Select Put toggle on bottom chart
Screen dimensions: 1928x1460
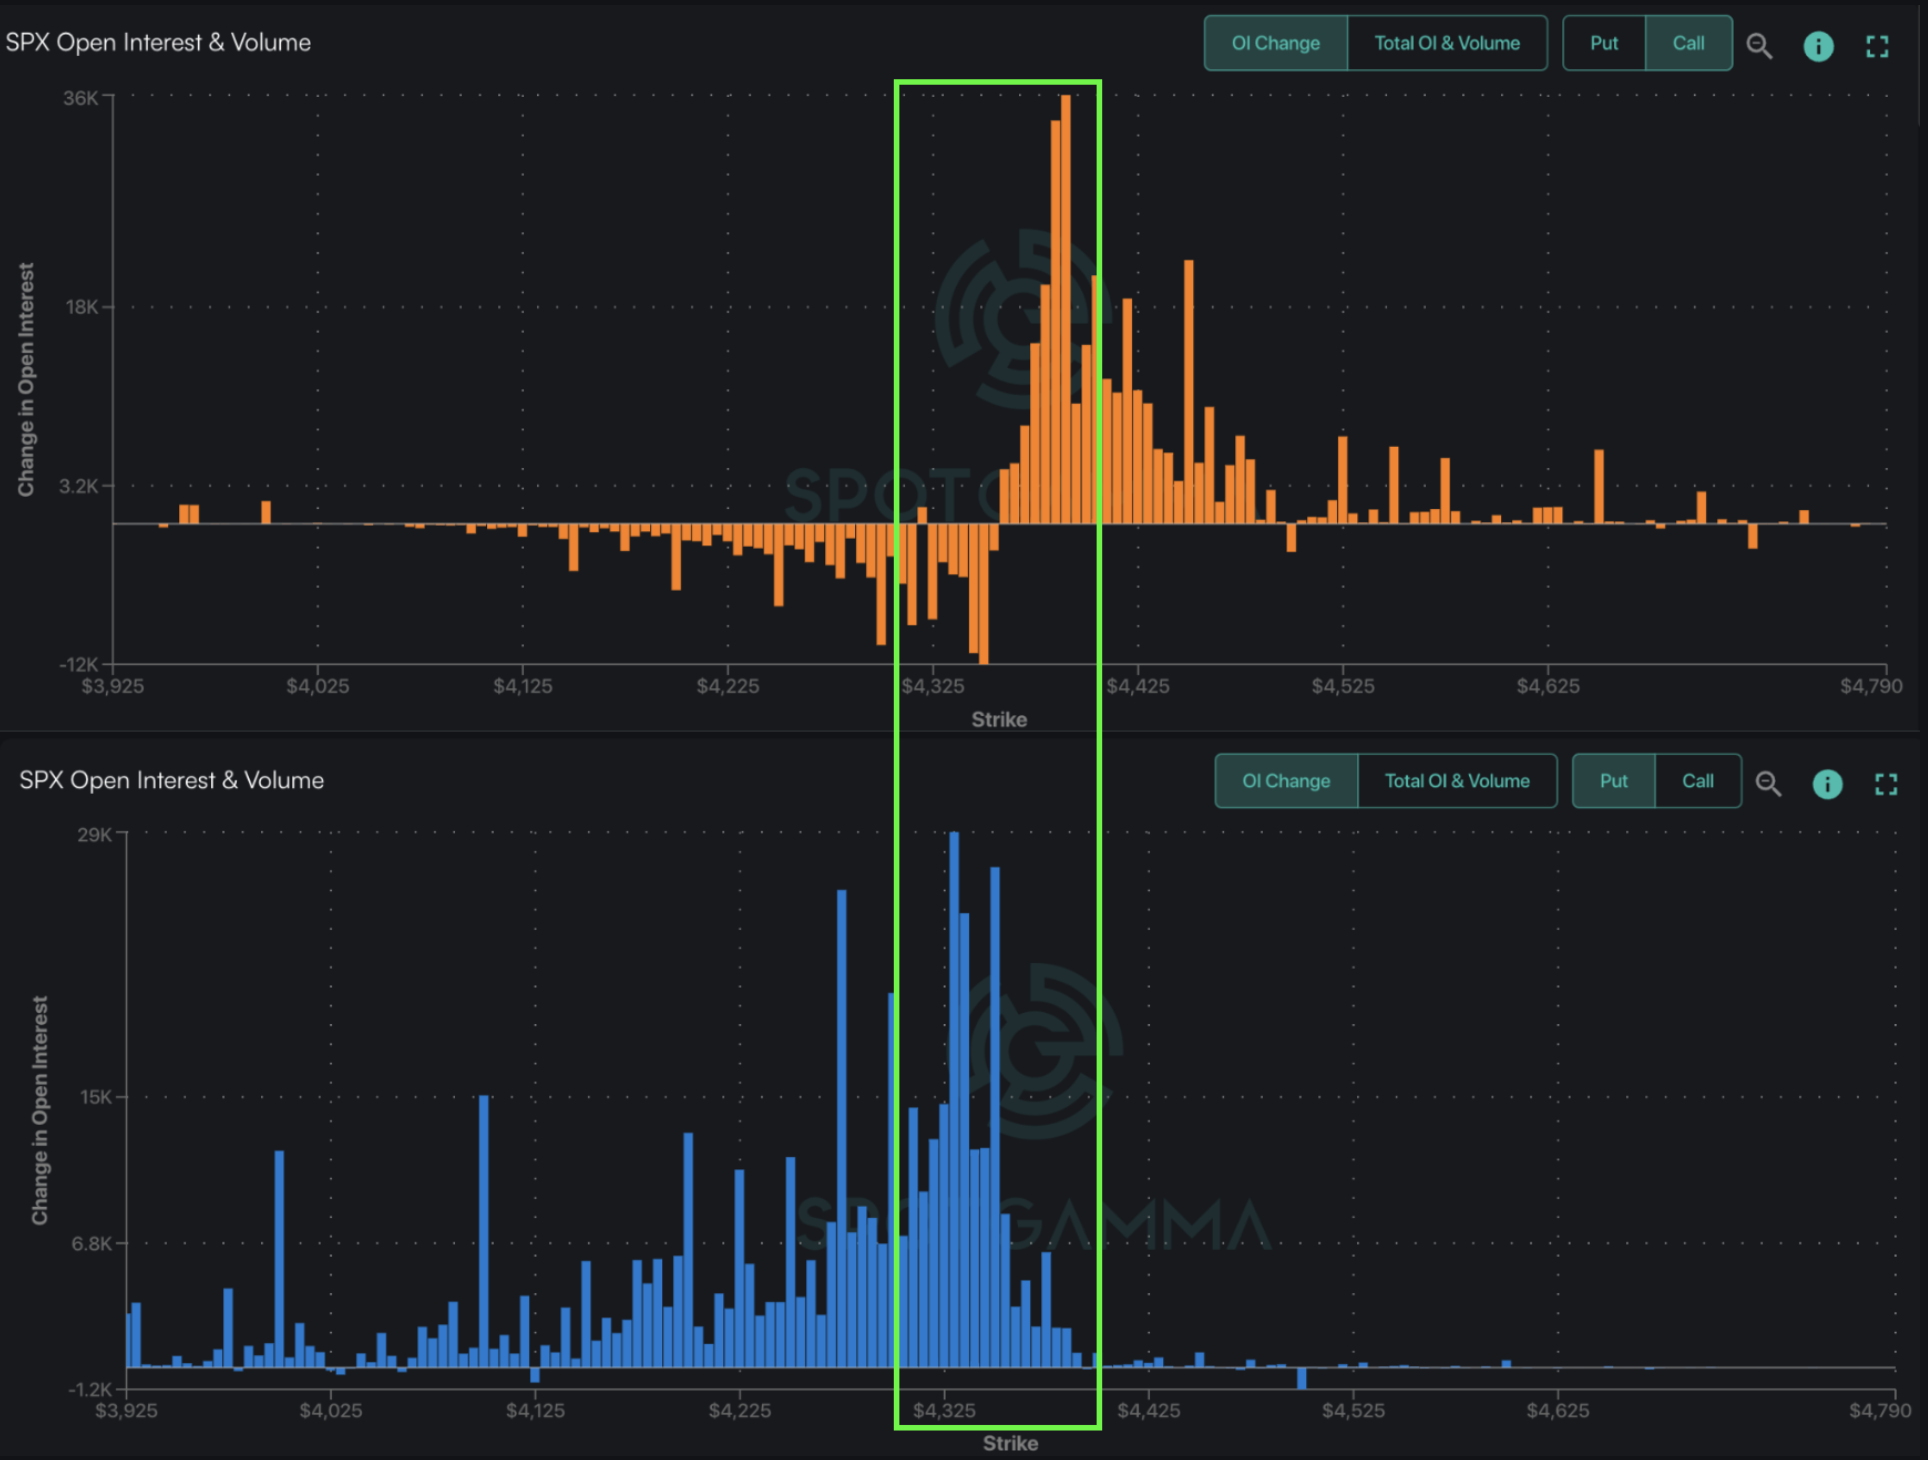pyautogui.click(x=1613, y=781)
